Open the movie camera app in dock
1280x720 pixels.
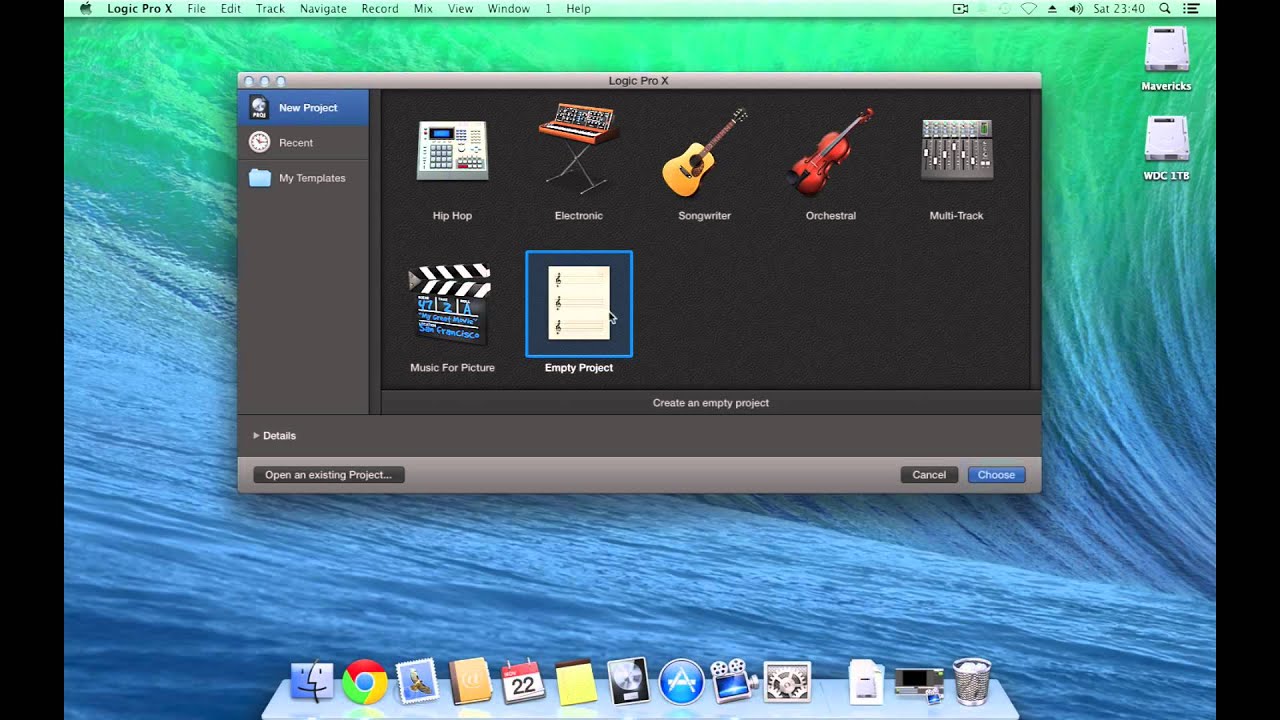click(734, 682)
